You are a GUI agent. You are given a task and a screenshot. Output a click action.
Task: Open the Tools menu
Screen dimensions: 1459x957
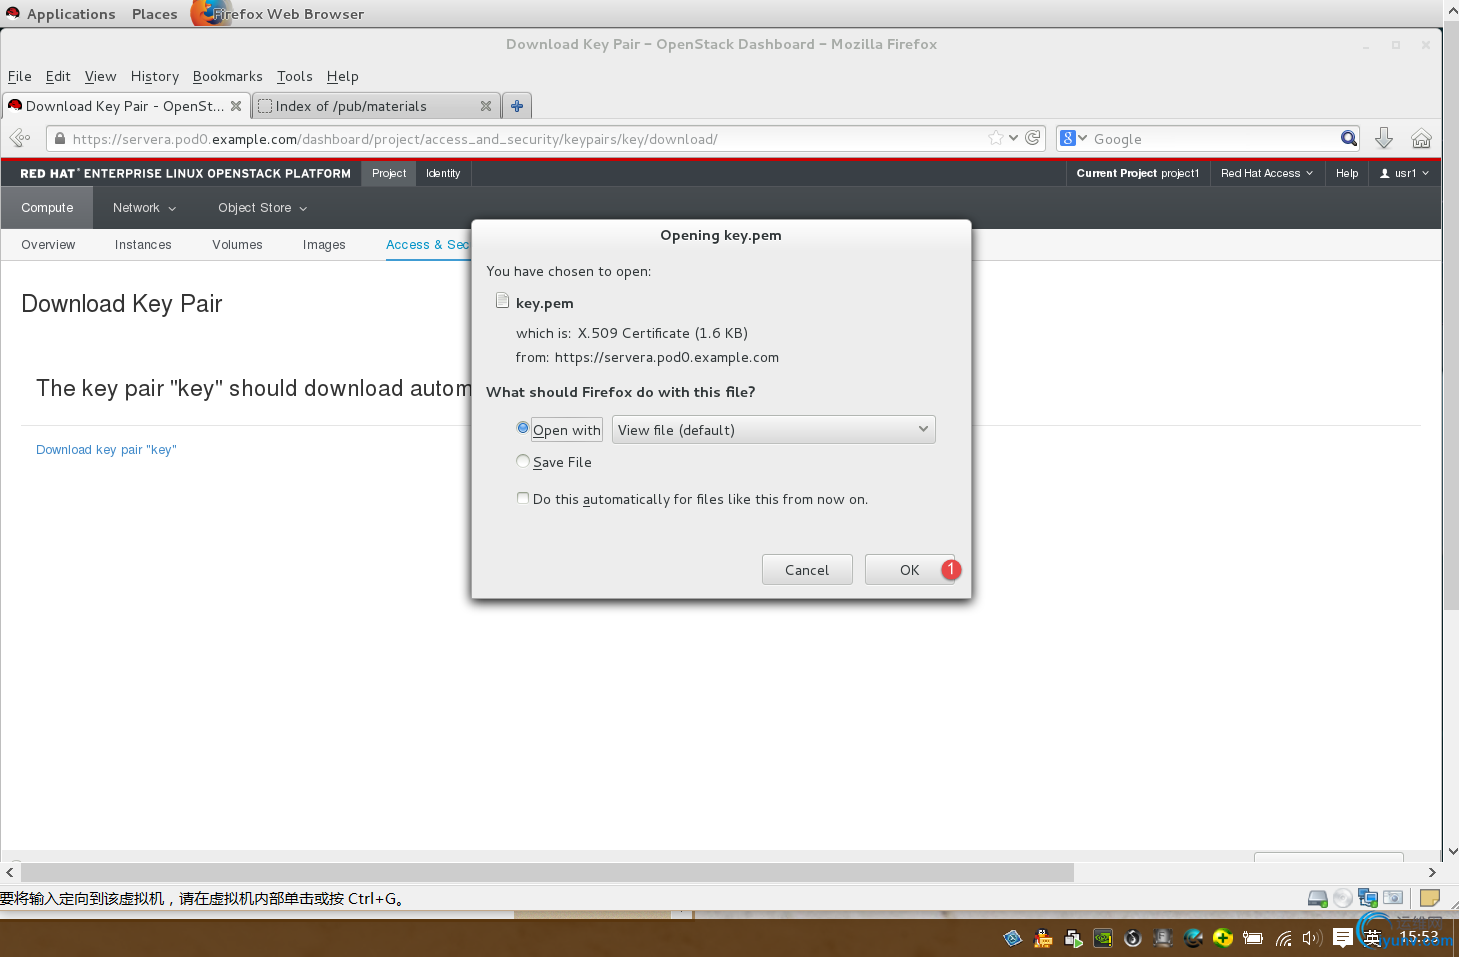(x=295, y=76)
